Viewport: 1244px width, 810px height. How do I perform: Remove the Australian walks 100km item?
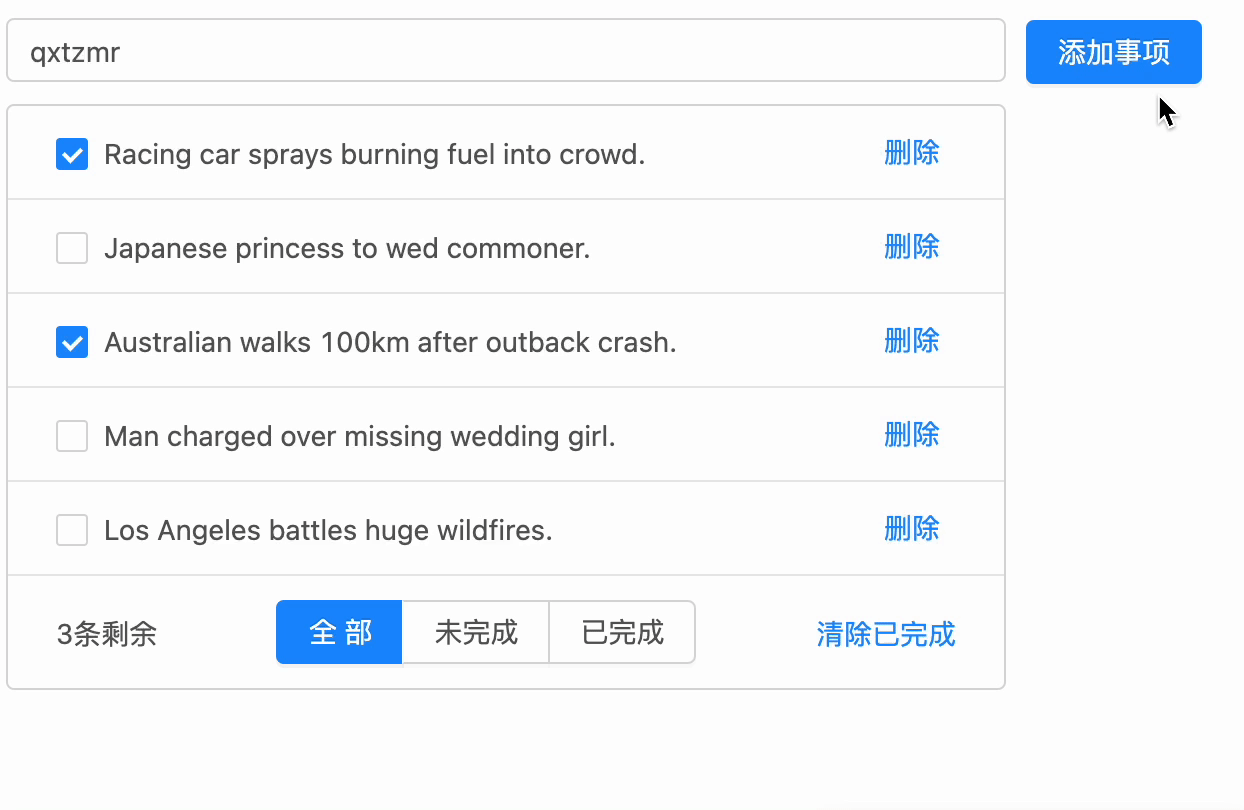911,341
